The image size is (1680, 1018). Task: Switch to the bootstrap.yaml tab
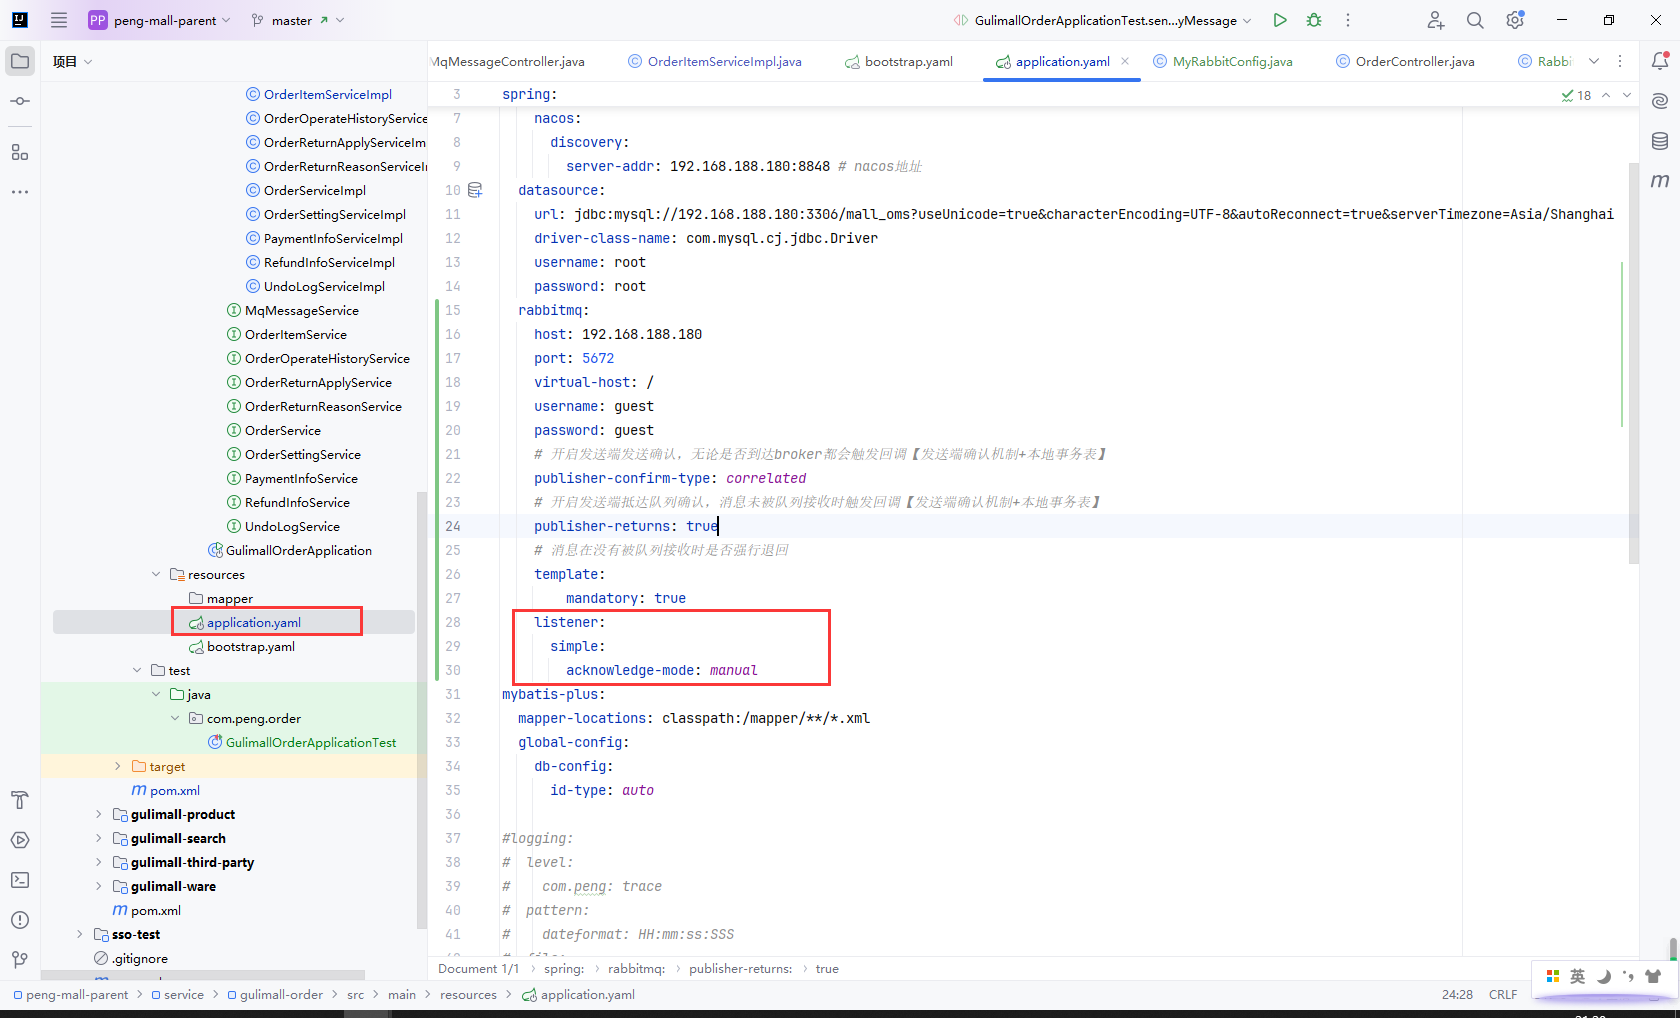pos(899,61)
